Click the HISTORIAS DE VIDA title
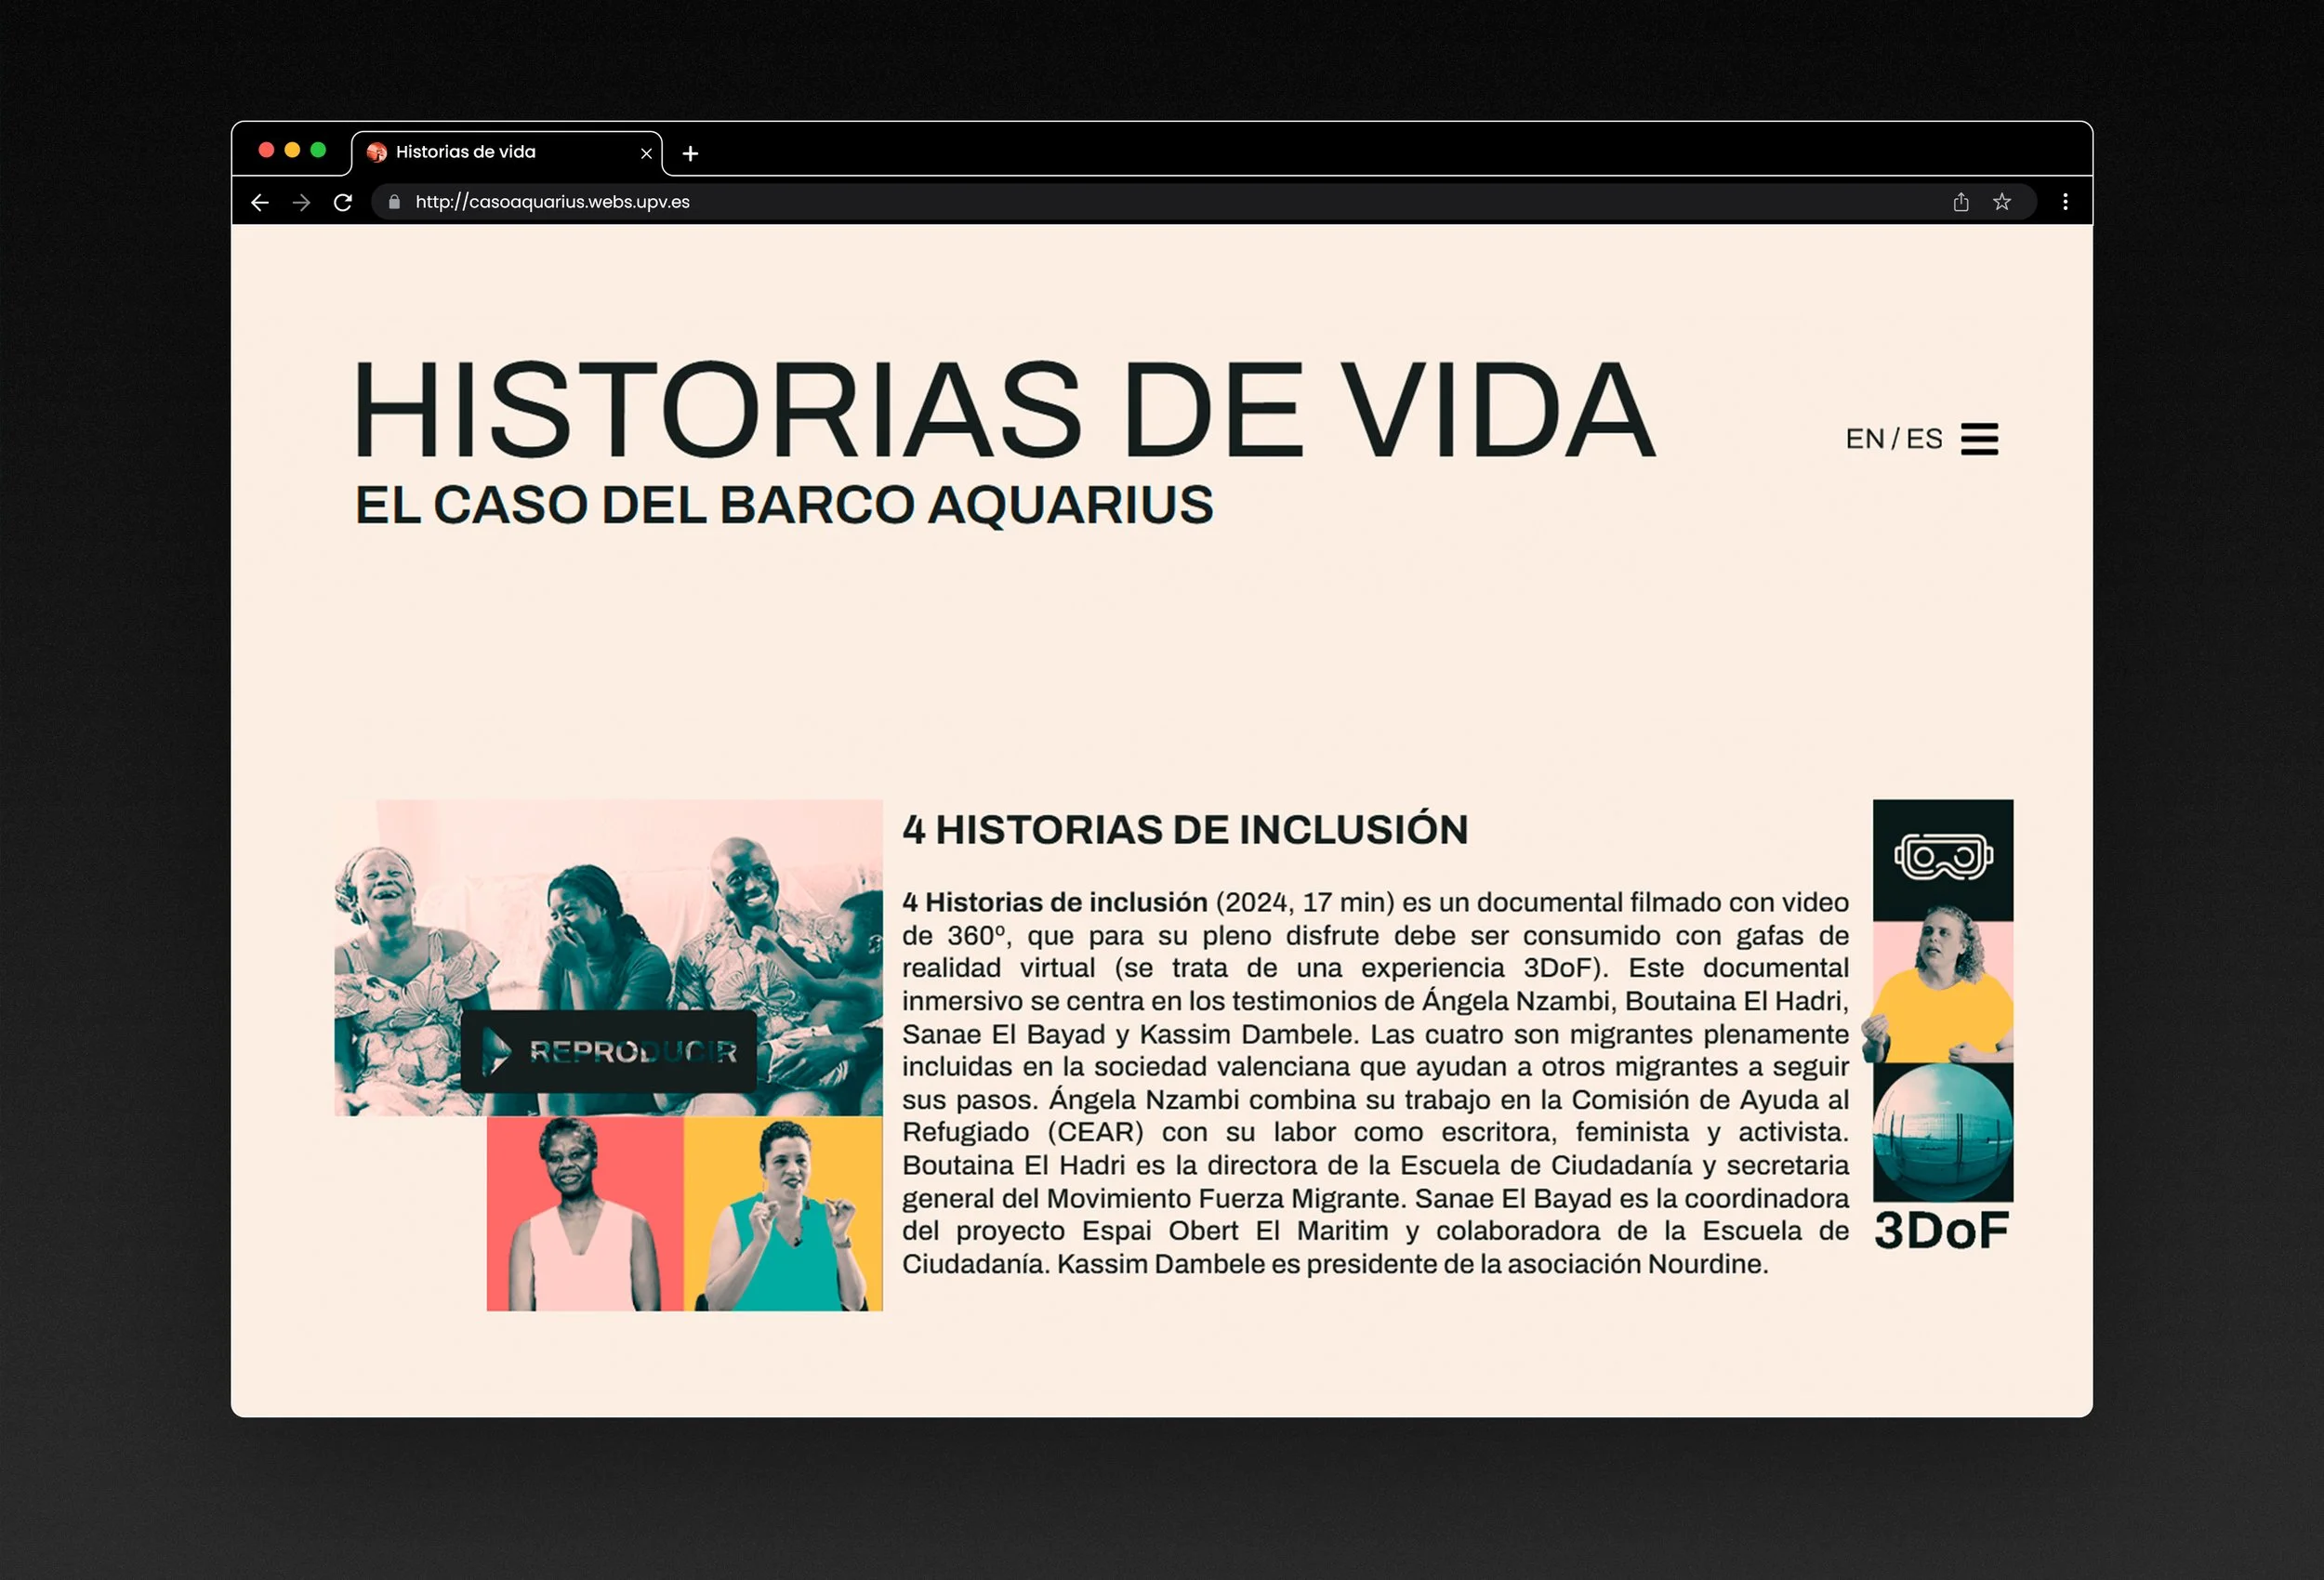Image resolution: width=2324 pixels, height=1580 pixels. [x=1003, y=410]
